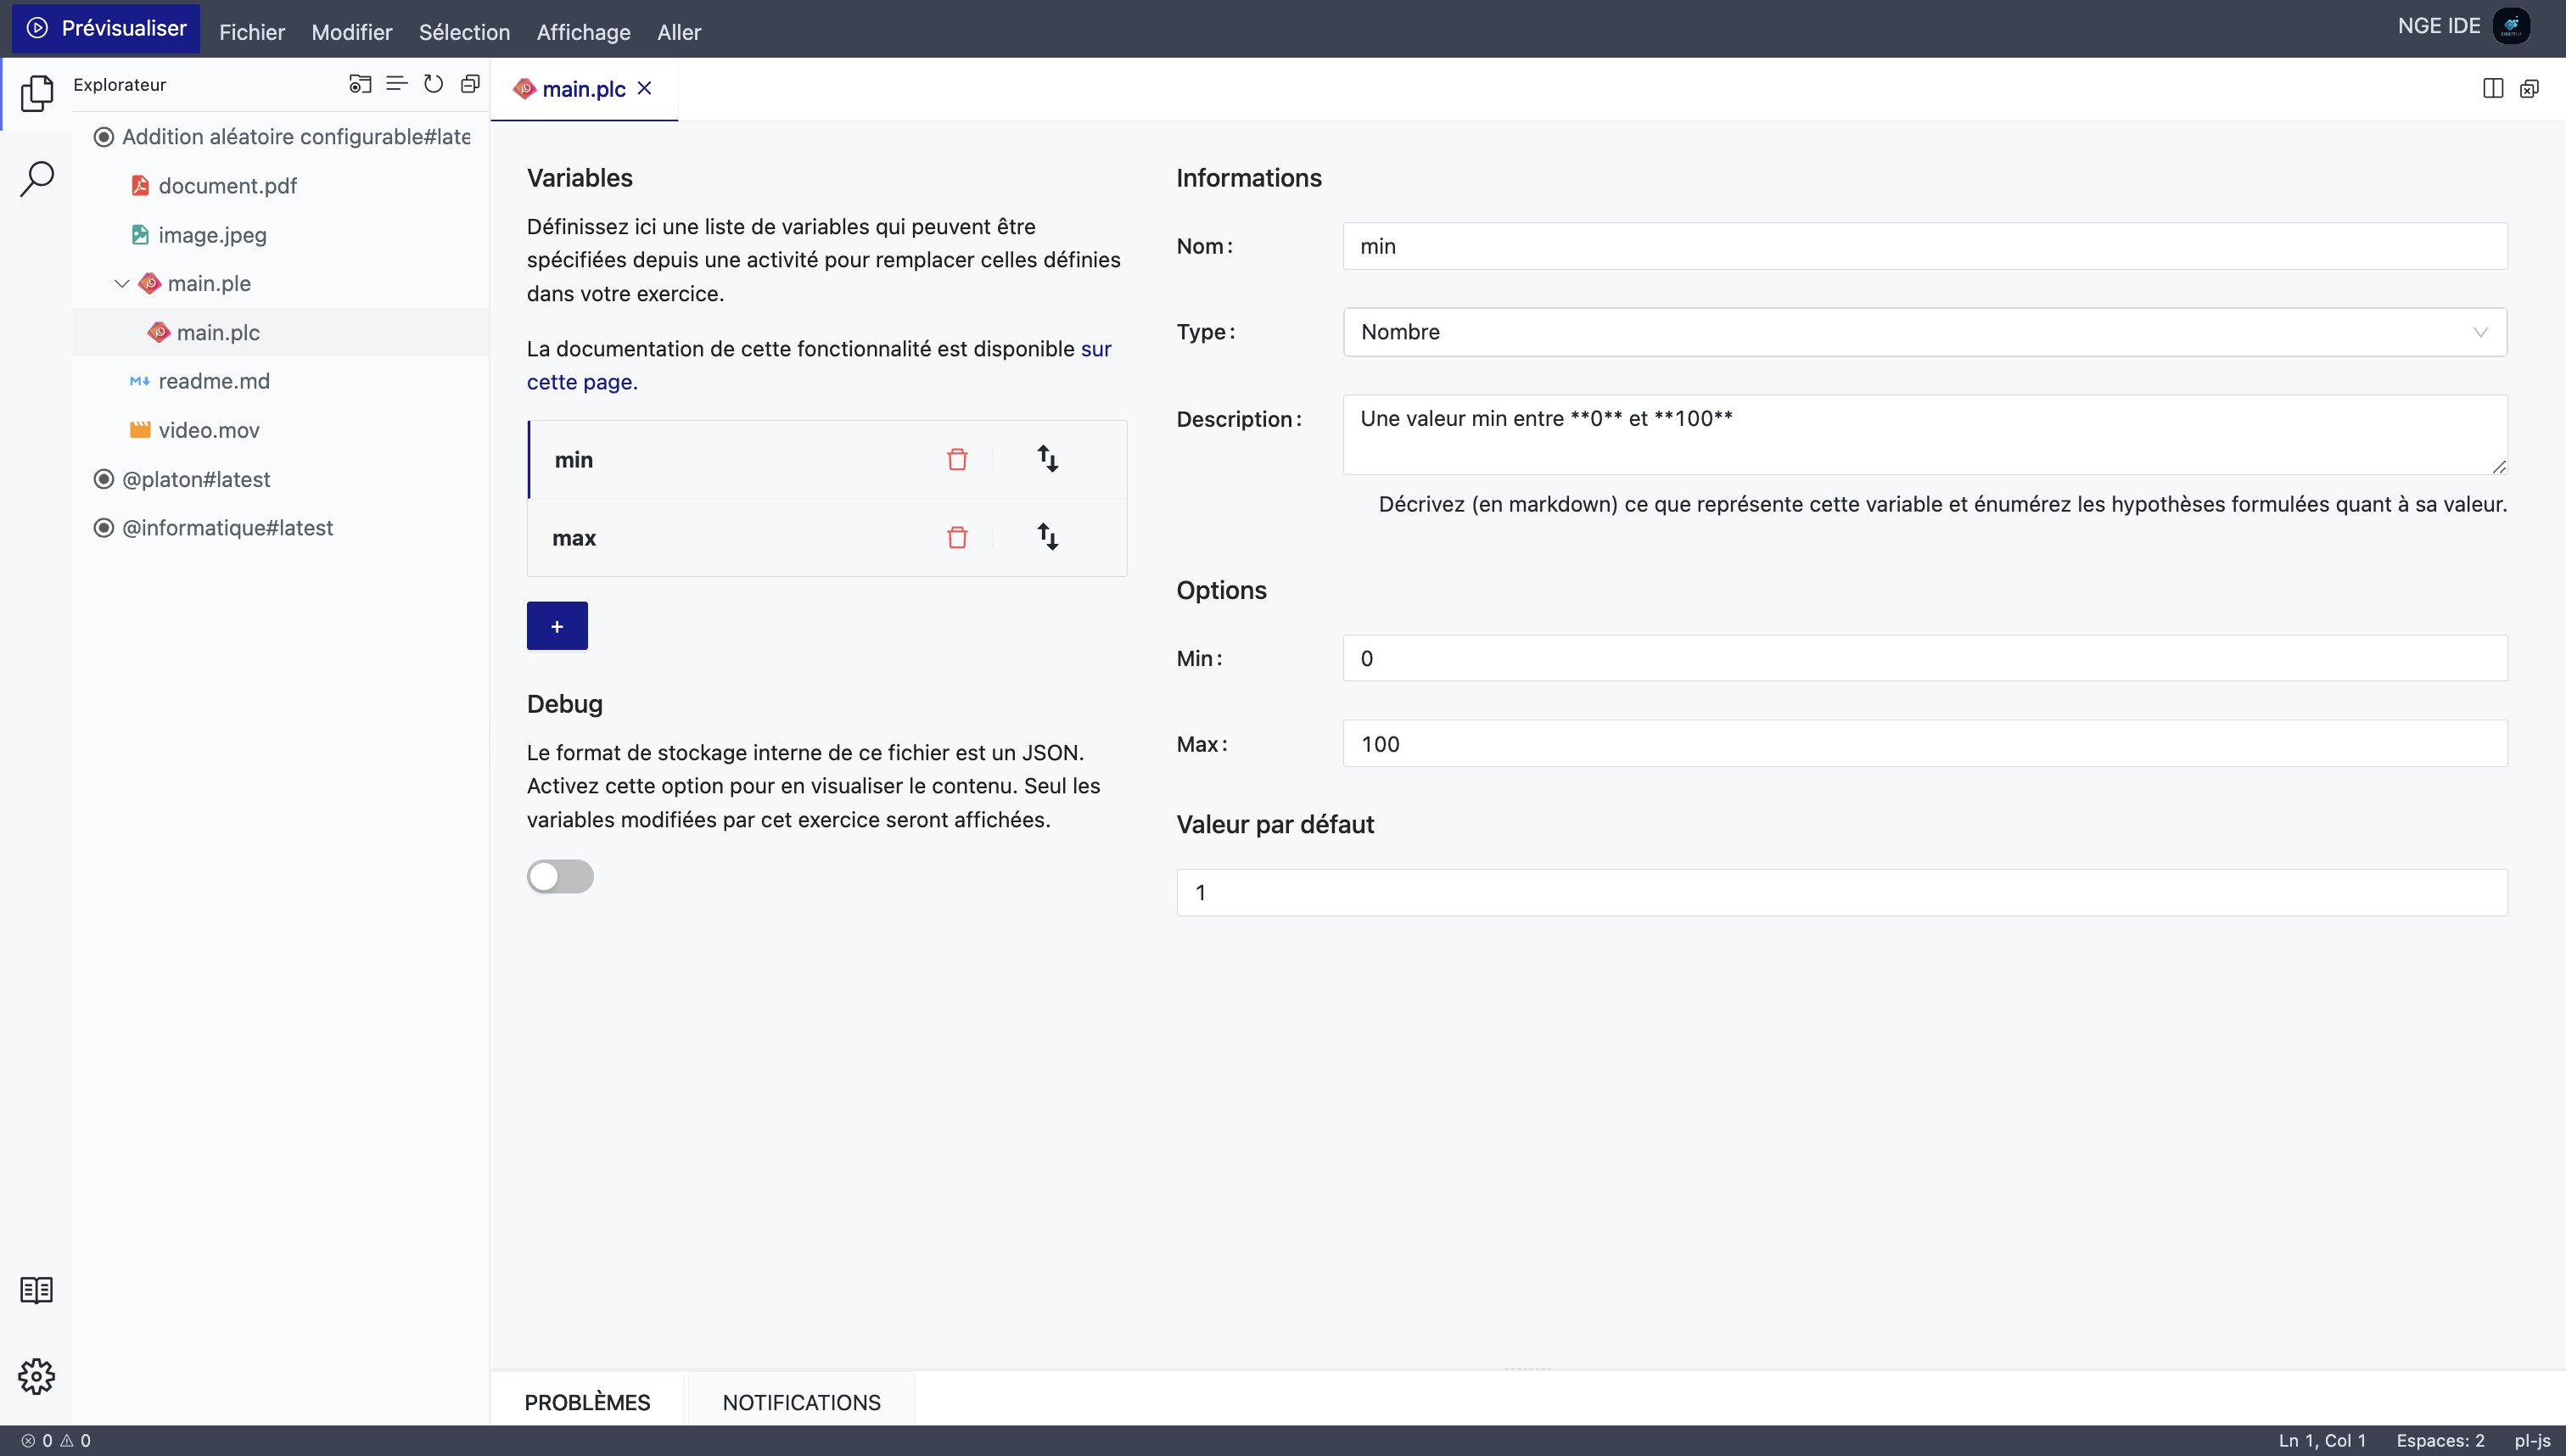Click the delete icon for 'max' variable
This screenshot has height=1456, width=2566.
tap(957, 538)
